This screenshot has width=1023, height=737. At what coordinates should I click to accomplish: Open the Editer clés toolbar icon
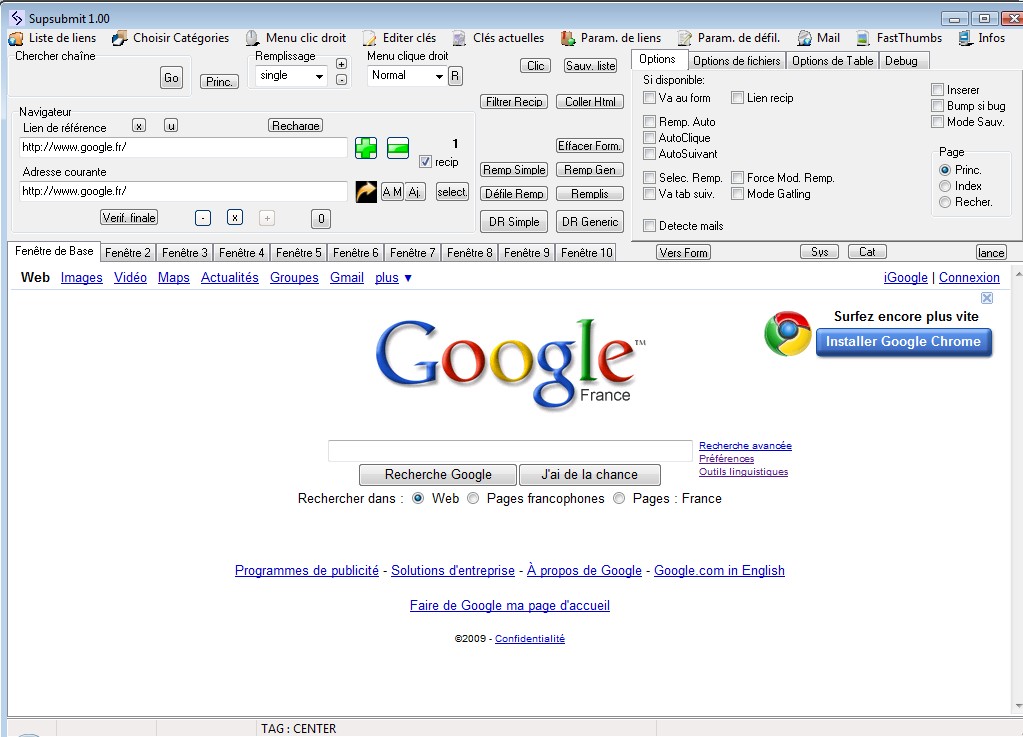369,38
